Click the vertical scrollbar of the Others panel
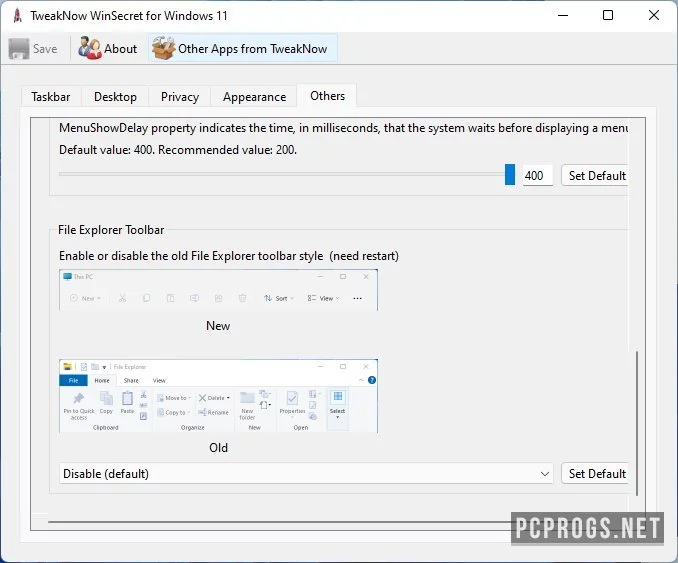Image resolution: width=678 pixels, height=563 pixels. click(637, 423)
